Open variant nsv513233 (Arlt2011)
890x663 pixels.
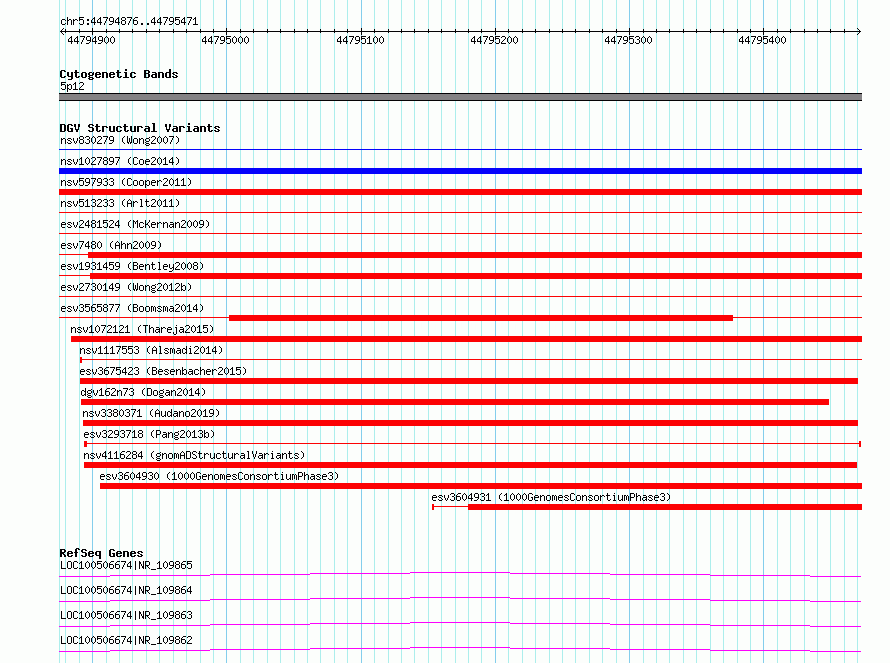click(x=120, y=203)
